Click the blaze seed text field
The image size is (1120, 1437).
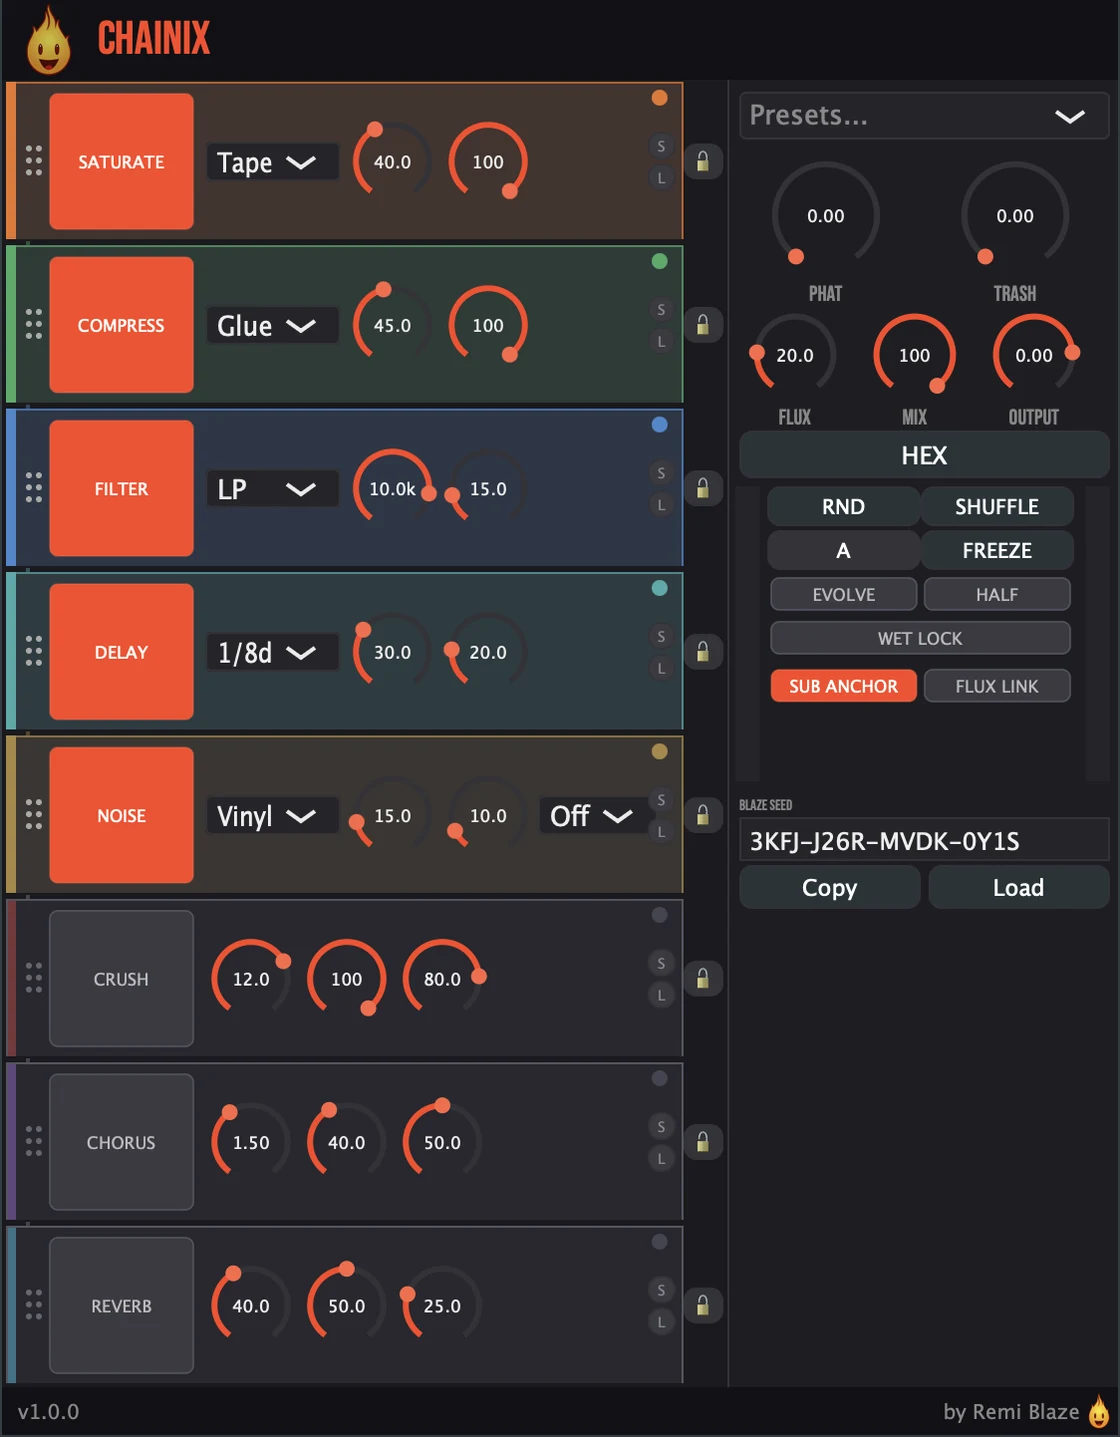(924, 841)
